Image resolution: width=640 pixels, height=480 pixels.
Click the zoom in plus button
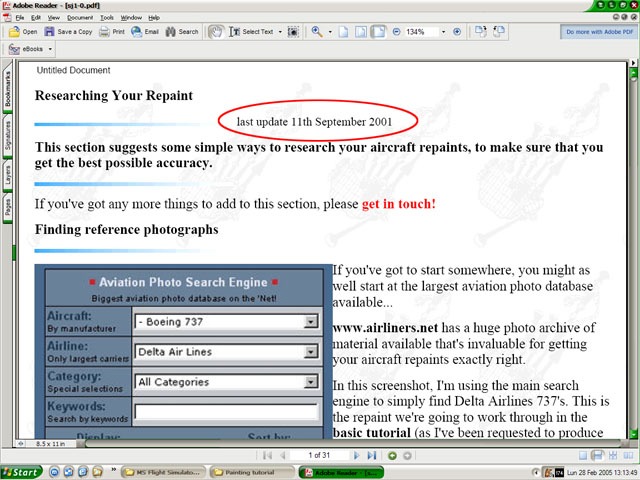click(x=457, y=31)
